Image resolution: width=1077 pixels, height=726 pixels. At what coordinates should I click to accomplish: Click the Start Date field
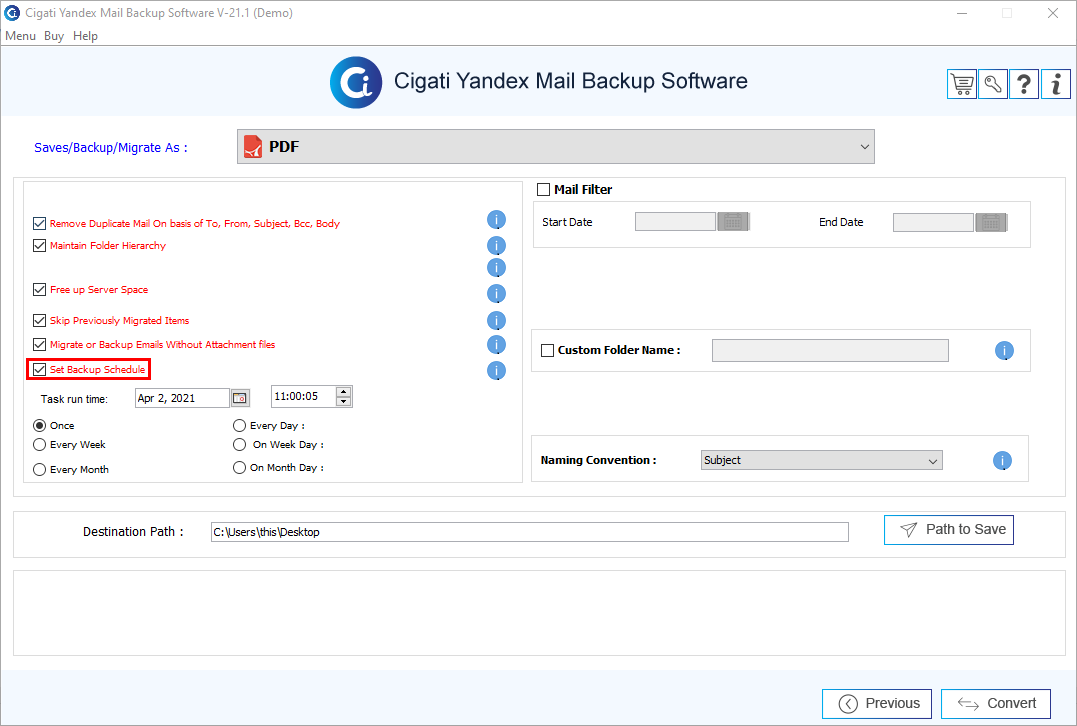pyautogui.click(x=675, y=222)
